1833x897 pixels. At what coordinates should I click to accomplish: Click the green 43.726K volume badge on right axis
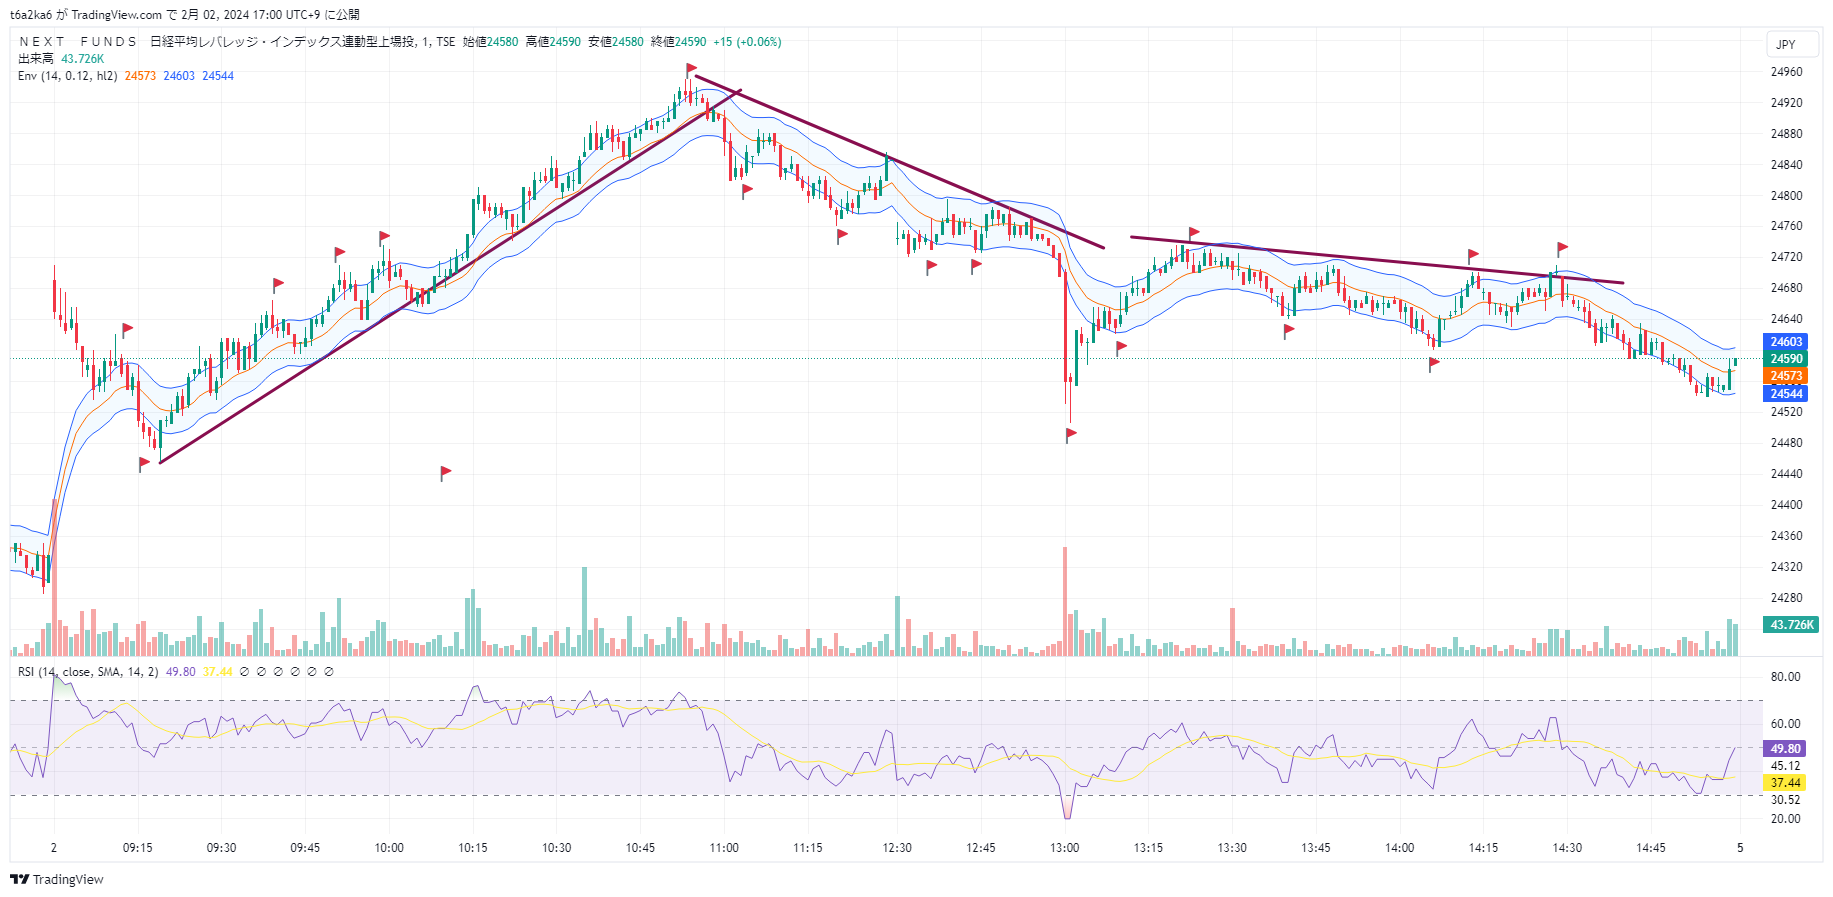(1791, 625)
